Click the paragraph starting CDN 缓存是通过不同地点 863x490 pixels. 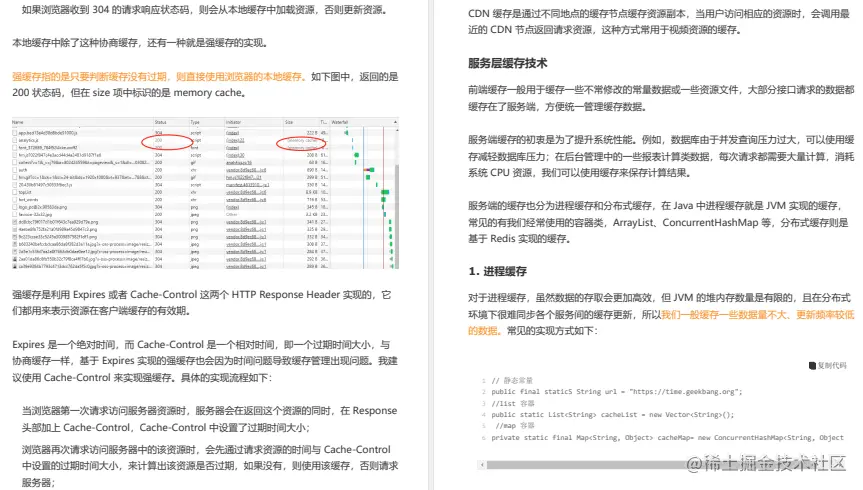coord(659,21)
